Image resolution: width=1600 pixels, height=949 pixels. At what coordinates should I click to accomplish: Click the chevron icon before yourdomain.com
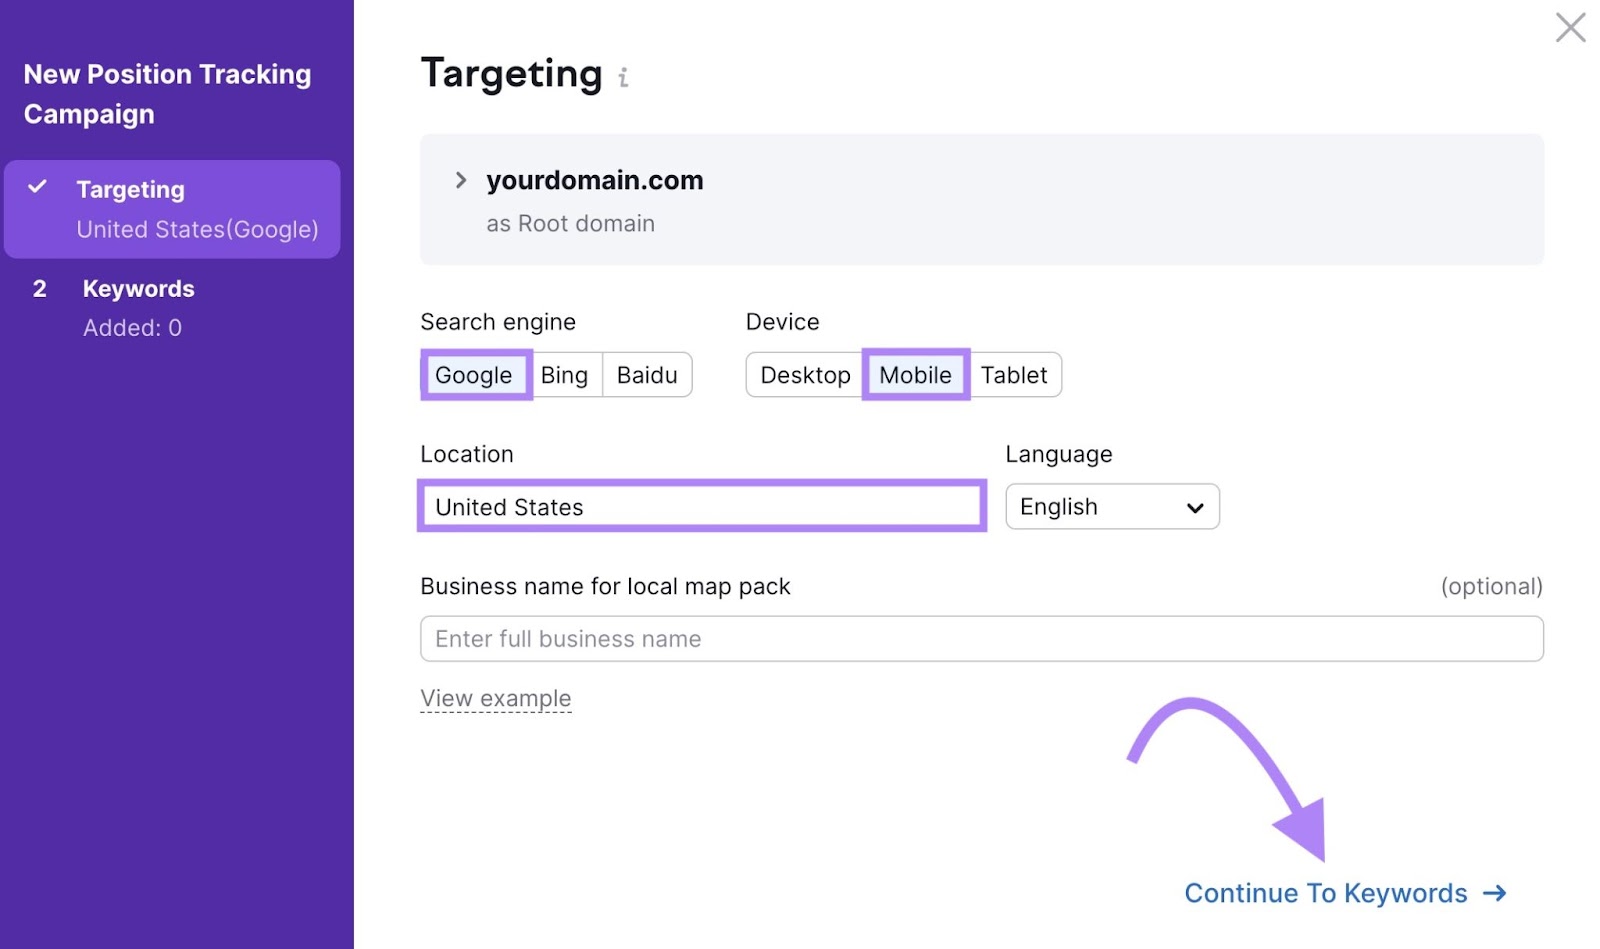pyautogui.click(x=461, y=180)
